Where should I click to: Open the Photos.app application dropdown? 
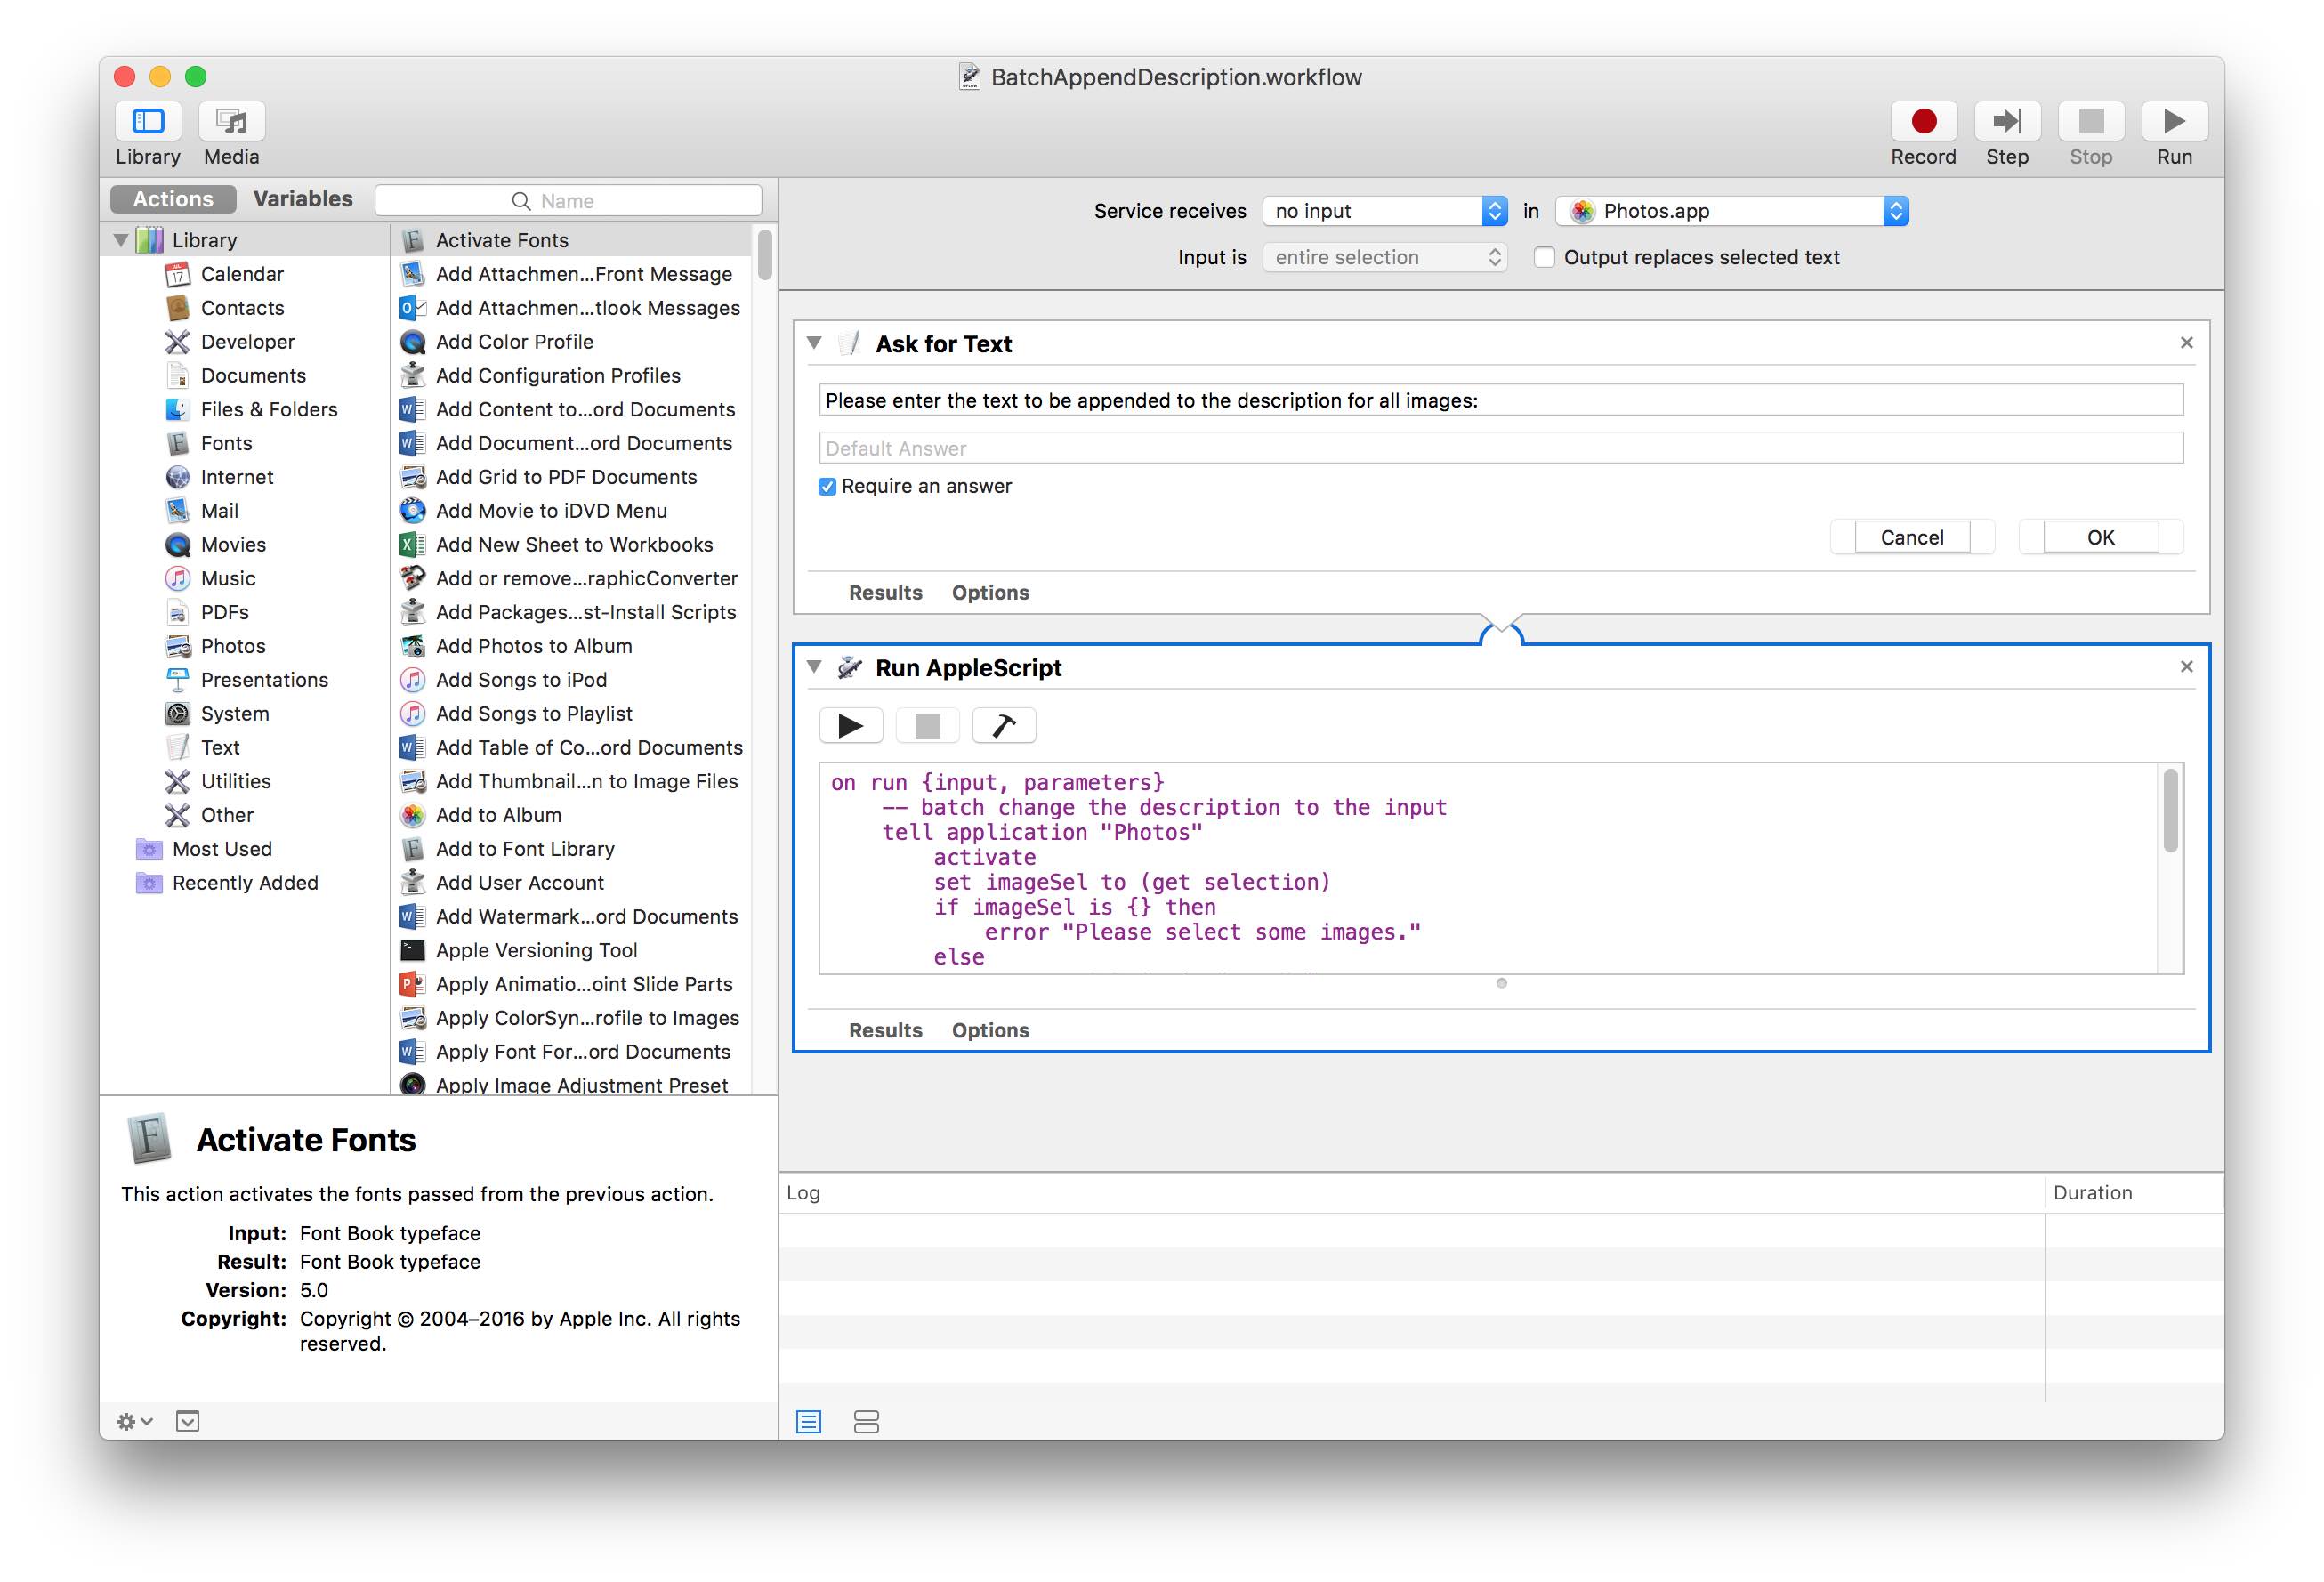[1732, 211]
